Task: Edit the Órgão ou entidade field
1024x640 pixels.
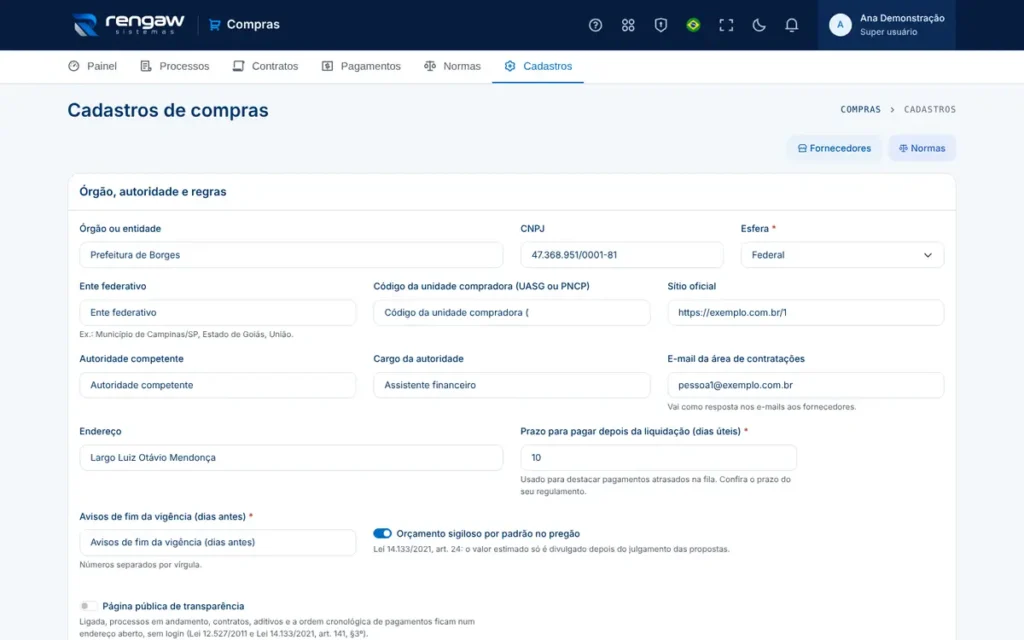Action: pos(291,255)
